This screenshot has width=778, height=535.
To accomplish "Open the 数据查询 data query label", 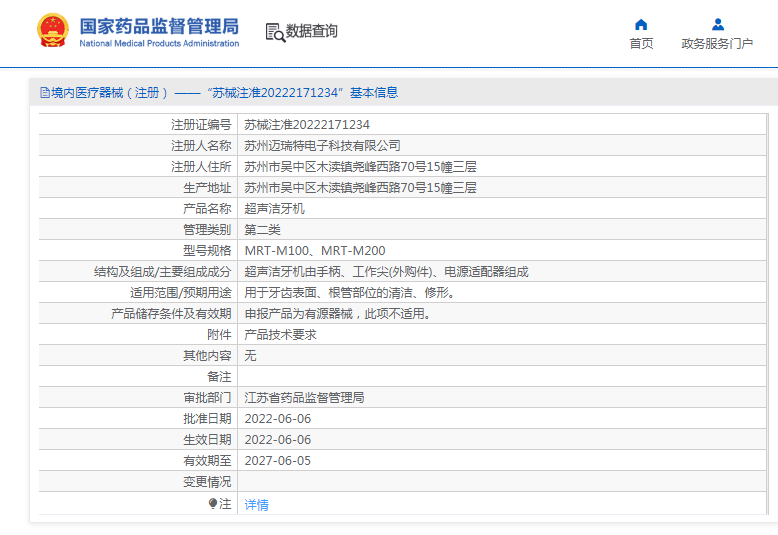I will (312, 32).
